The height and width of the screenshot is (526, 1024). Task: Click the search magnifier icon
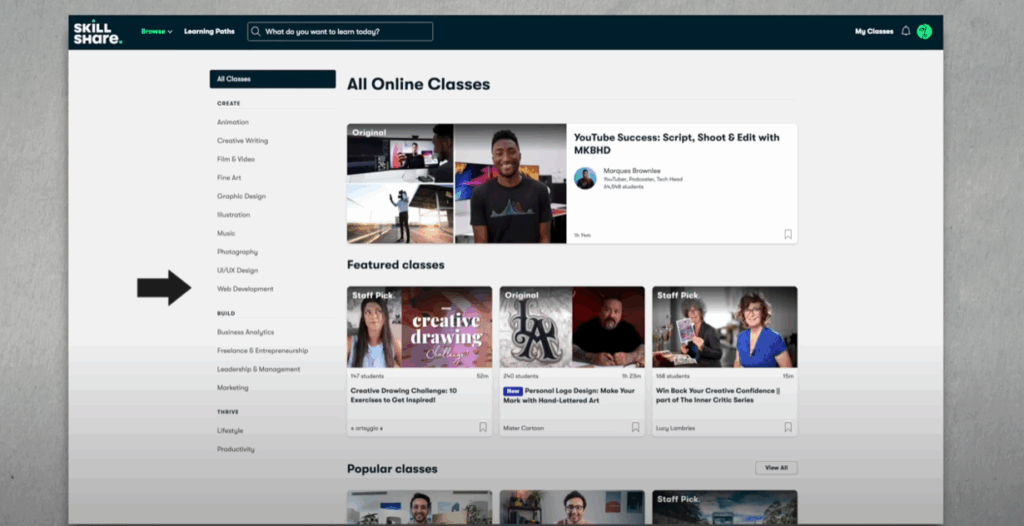click(256, 31)
